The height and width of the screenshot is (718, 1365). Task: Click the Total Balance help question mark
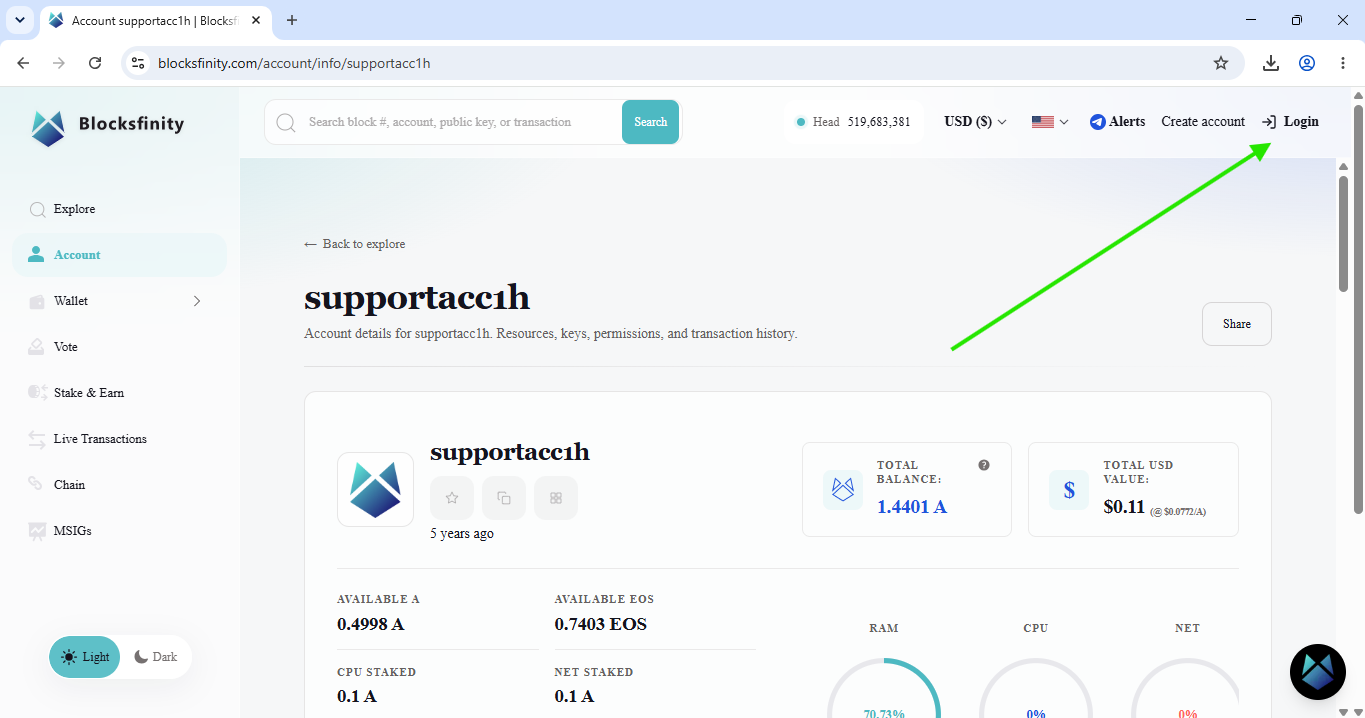click(984, 465)
